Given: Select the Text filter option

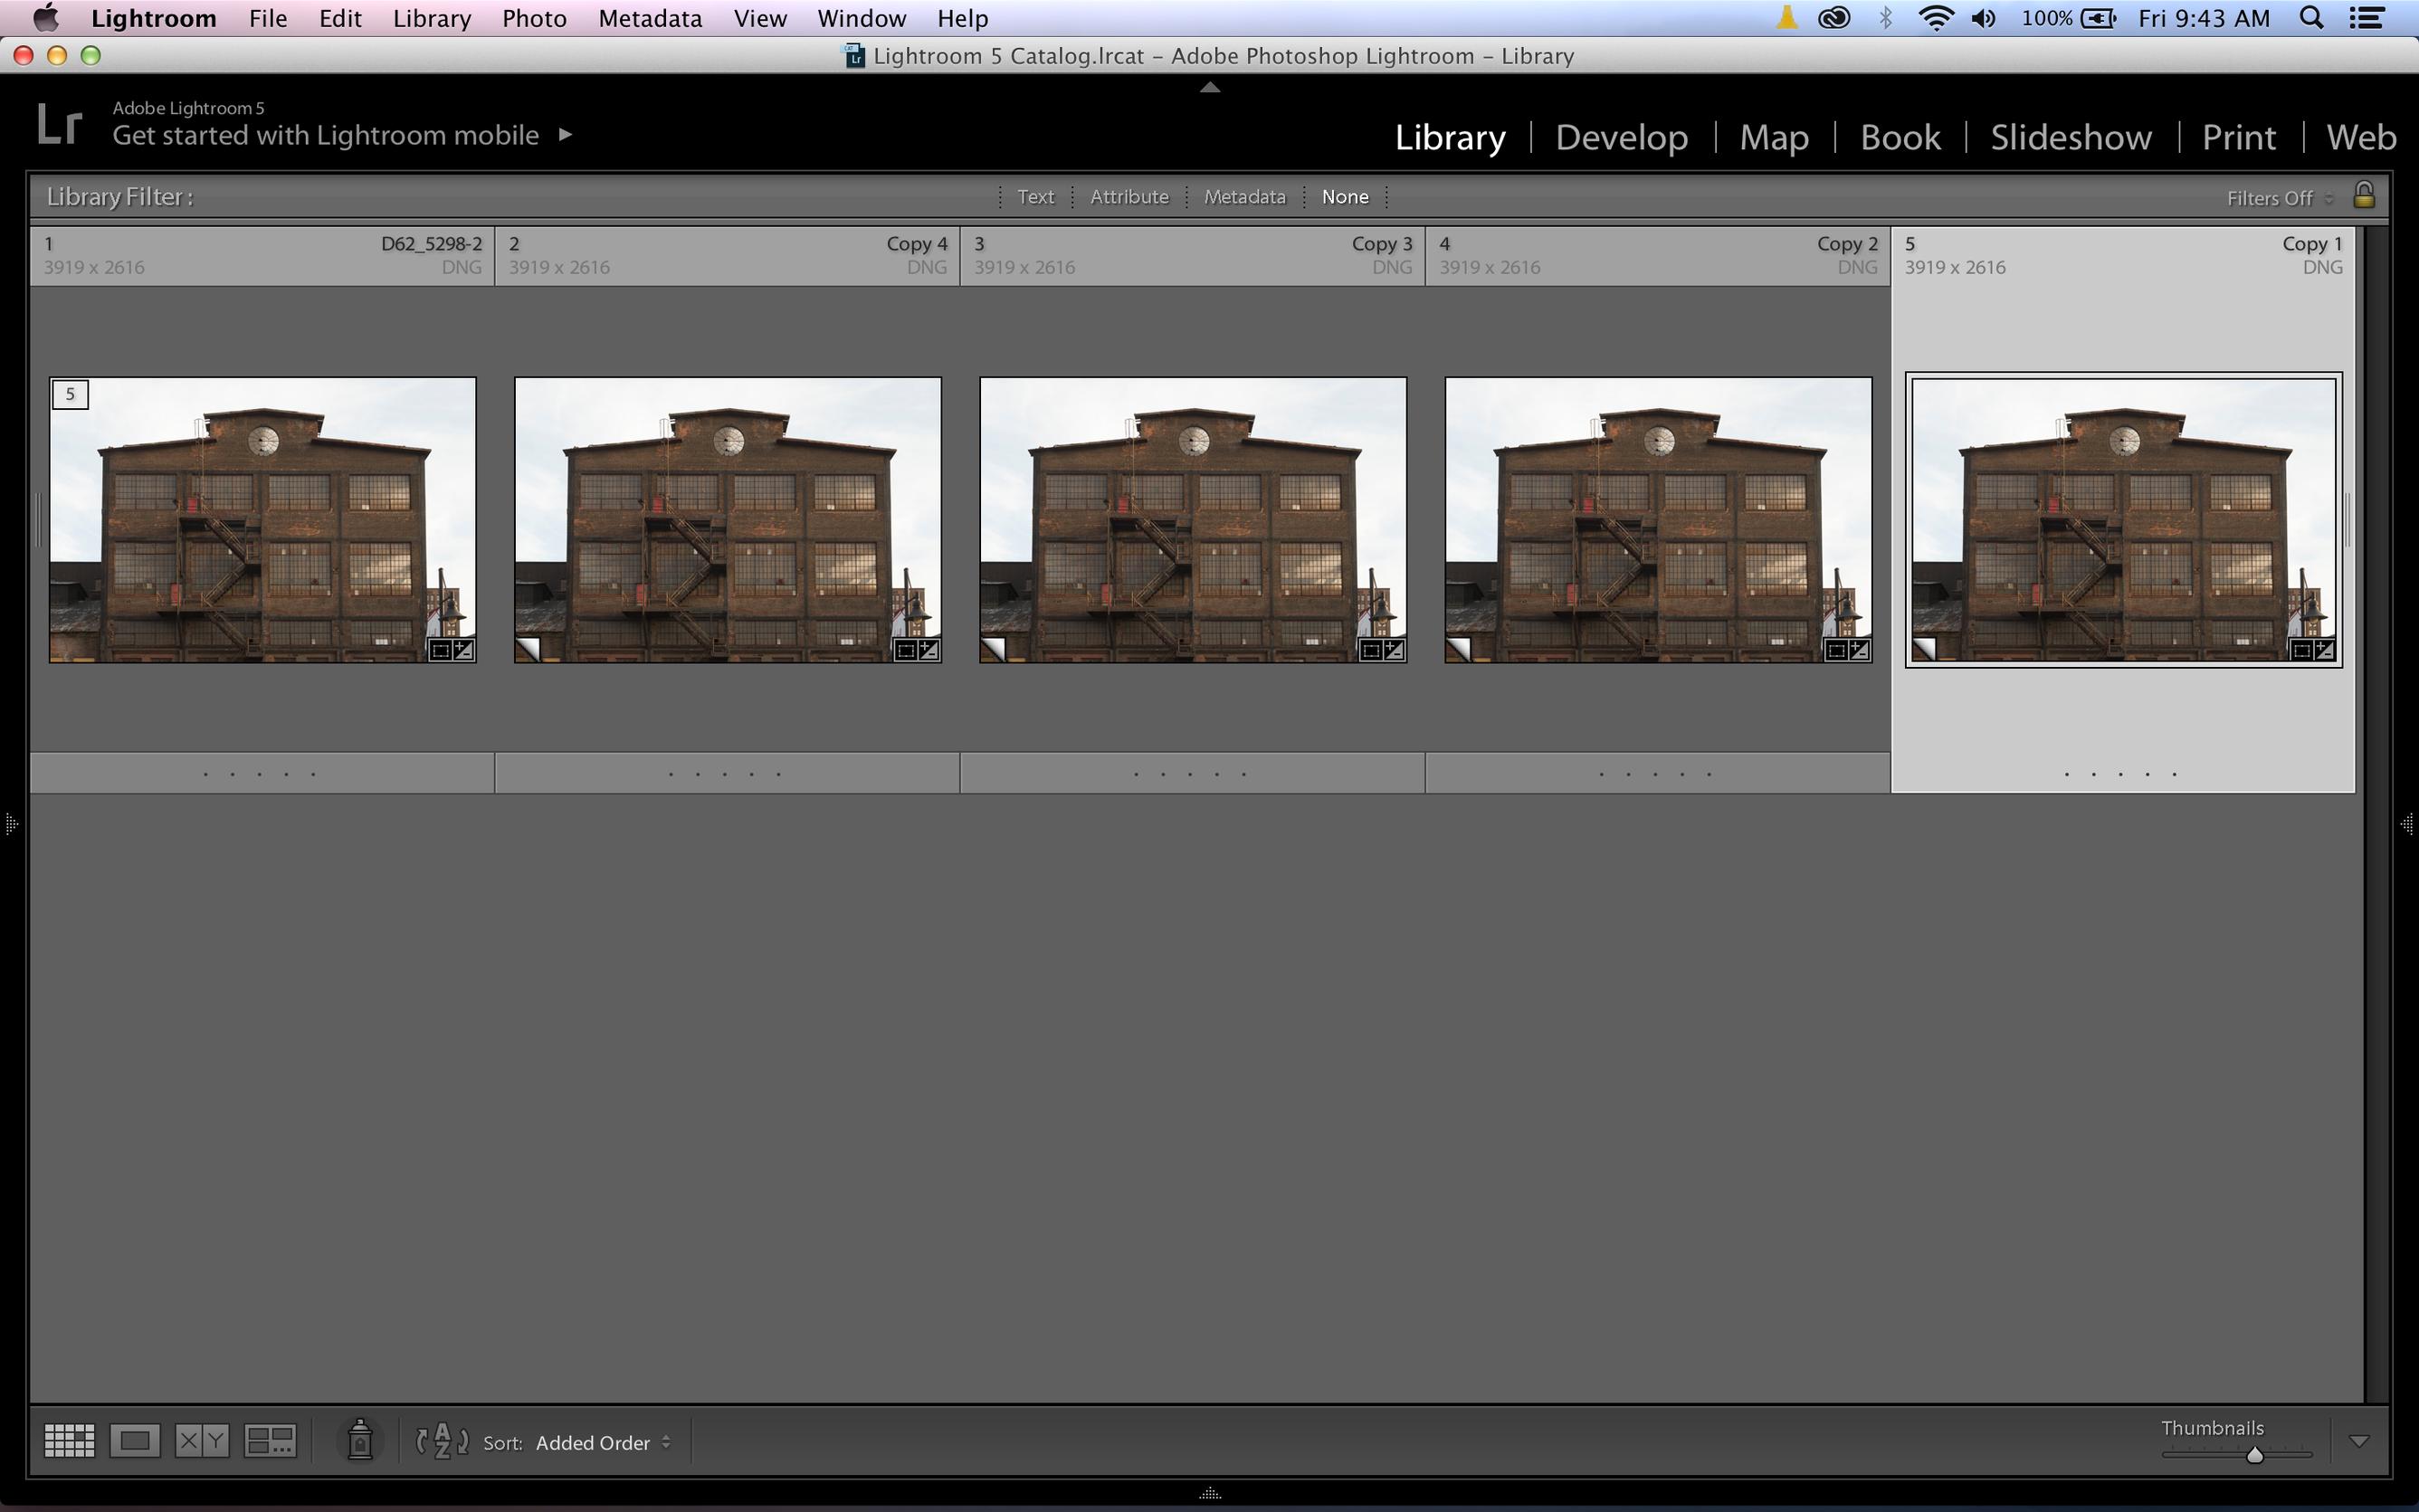Looking at the screenshot, I should [x=1035, y=197].
